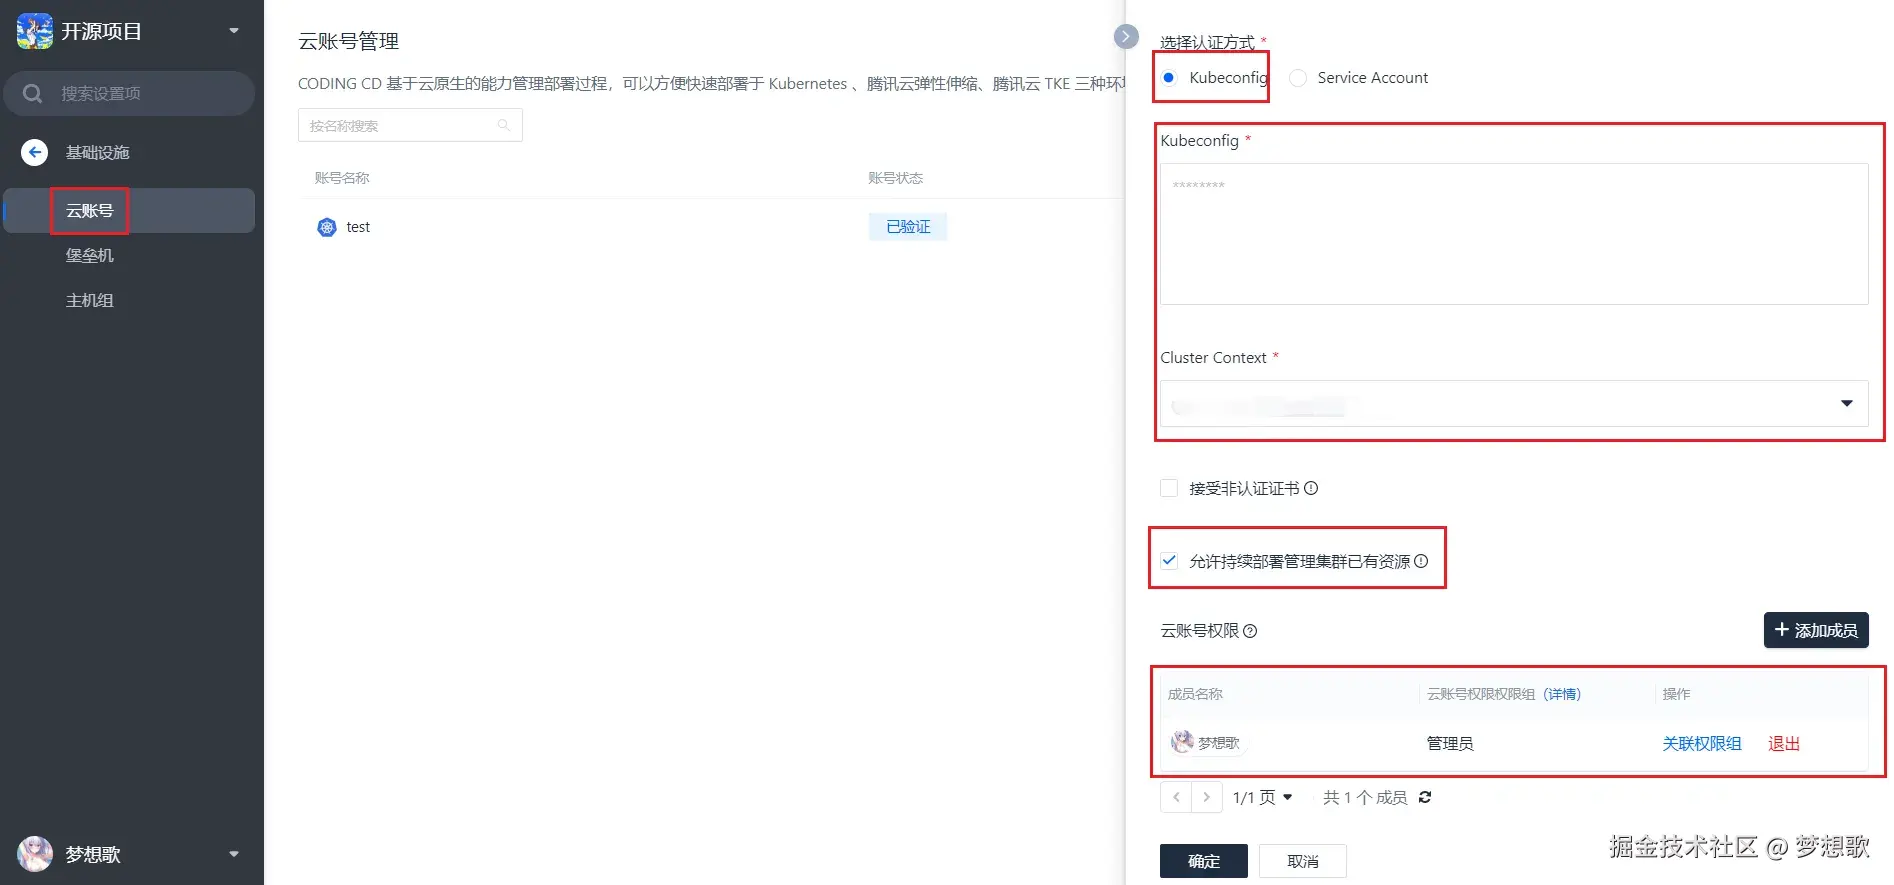Open the test cloud account row
Viewport: 1894px width, 885px height.
(710, 227)
